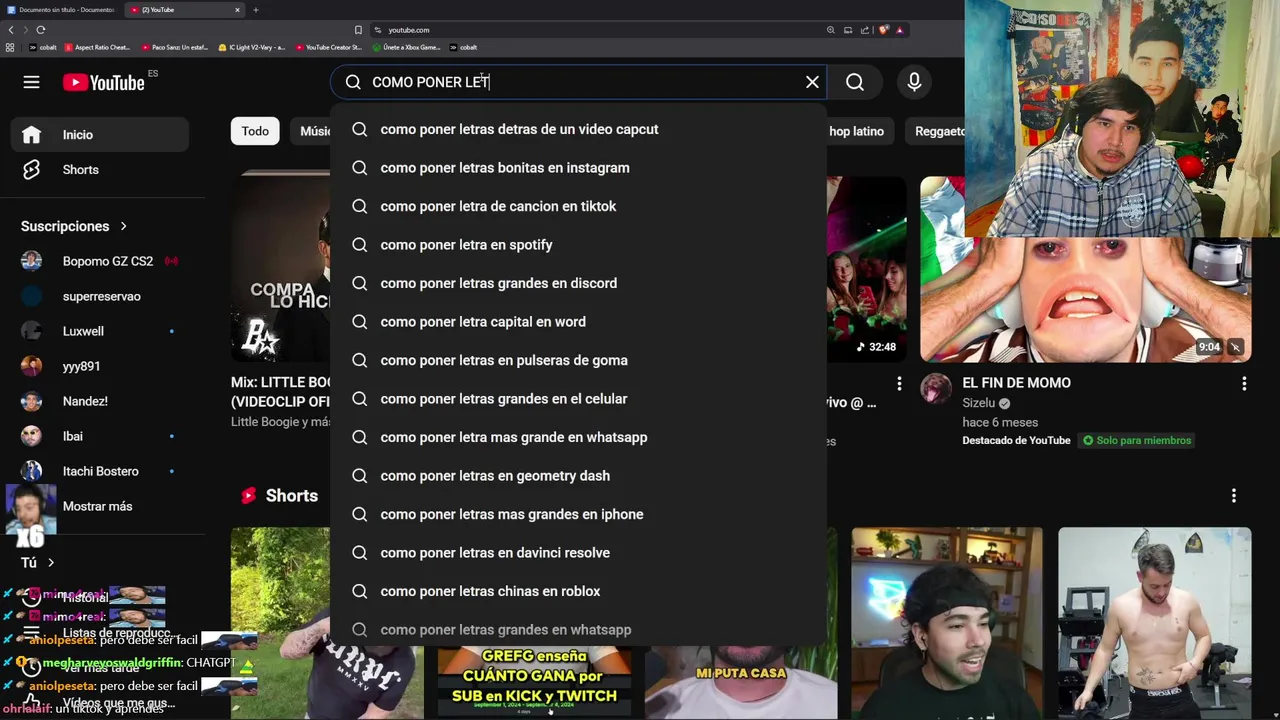Start voice search with the microphone
1280x720 pixels.
pos(914,82)
